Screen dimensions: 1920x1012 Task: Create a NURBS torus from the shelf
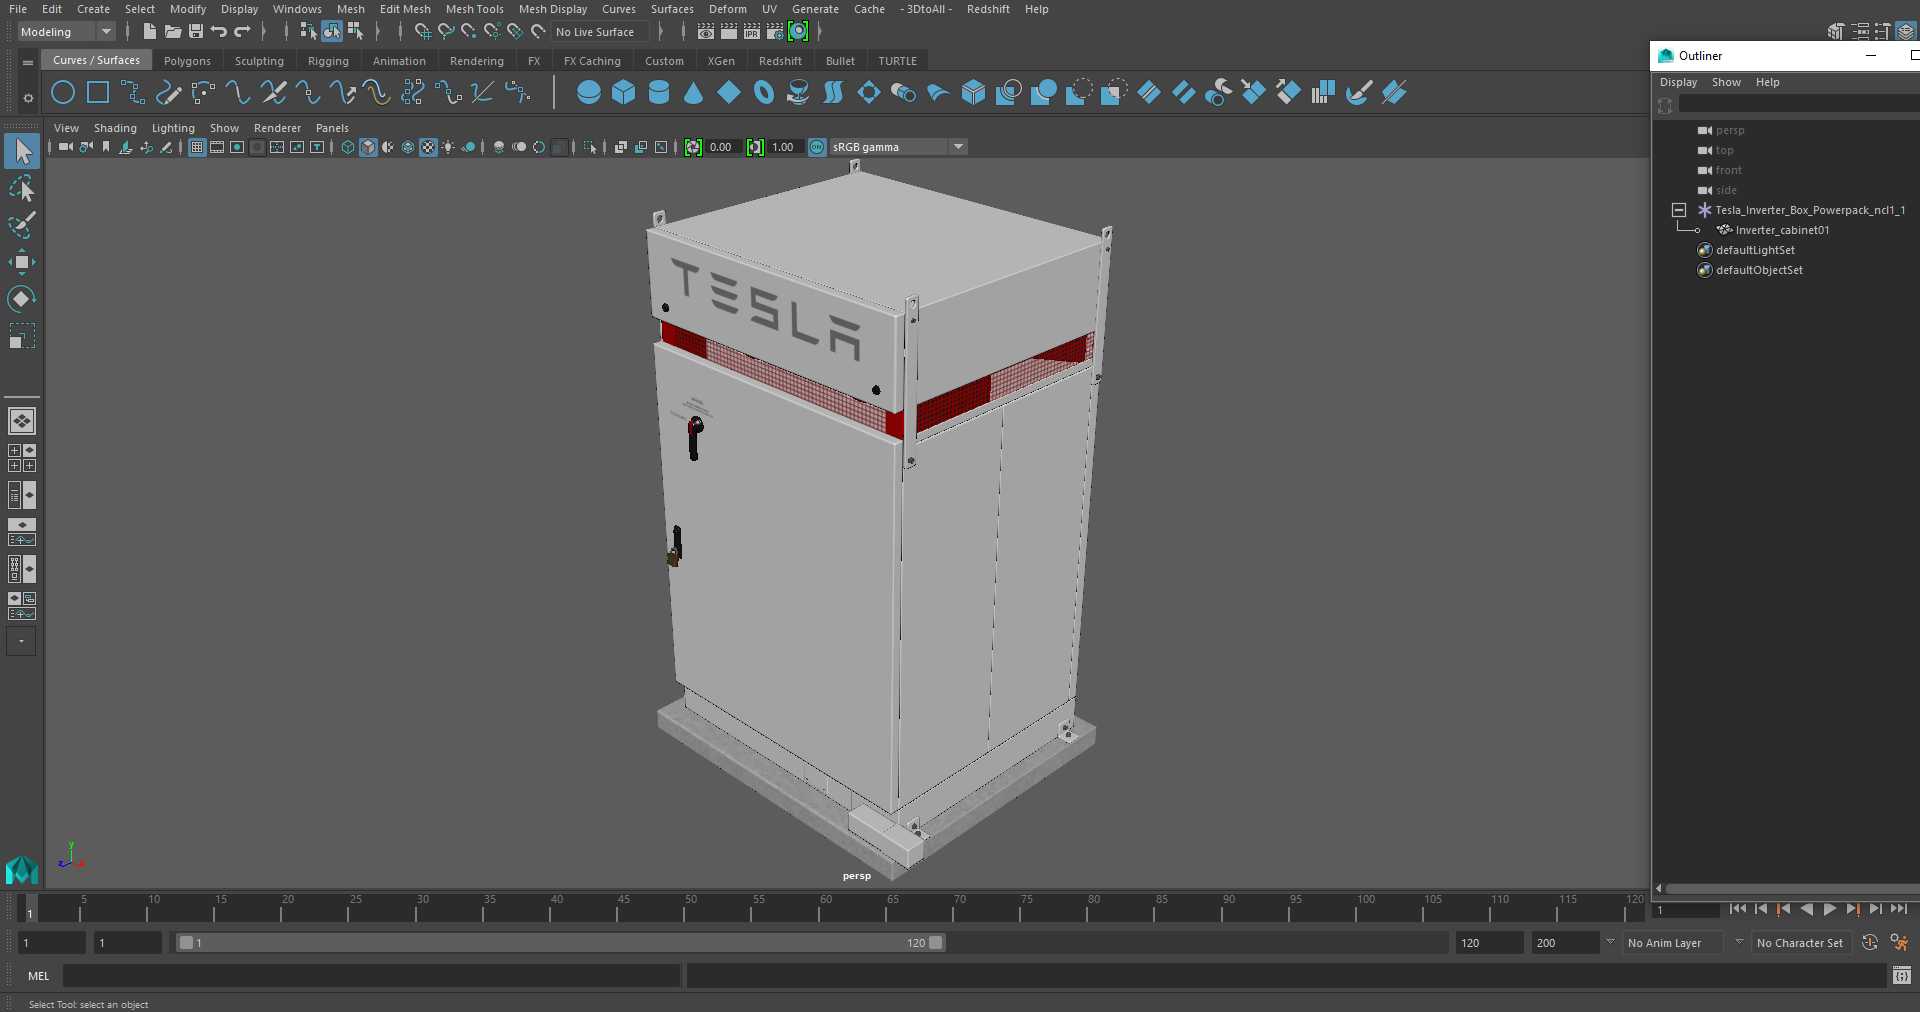(764, 93)
